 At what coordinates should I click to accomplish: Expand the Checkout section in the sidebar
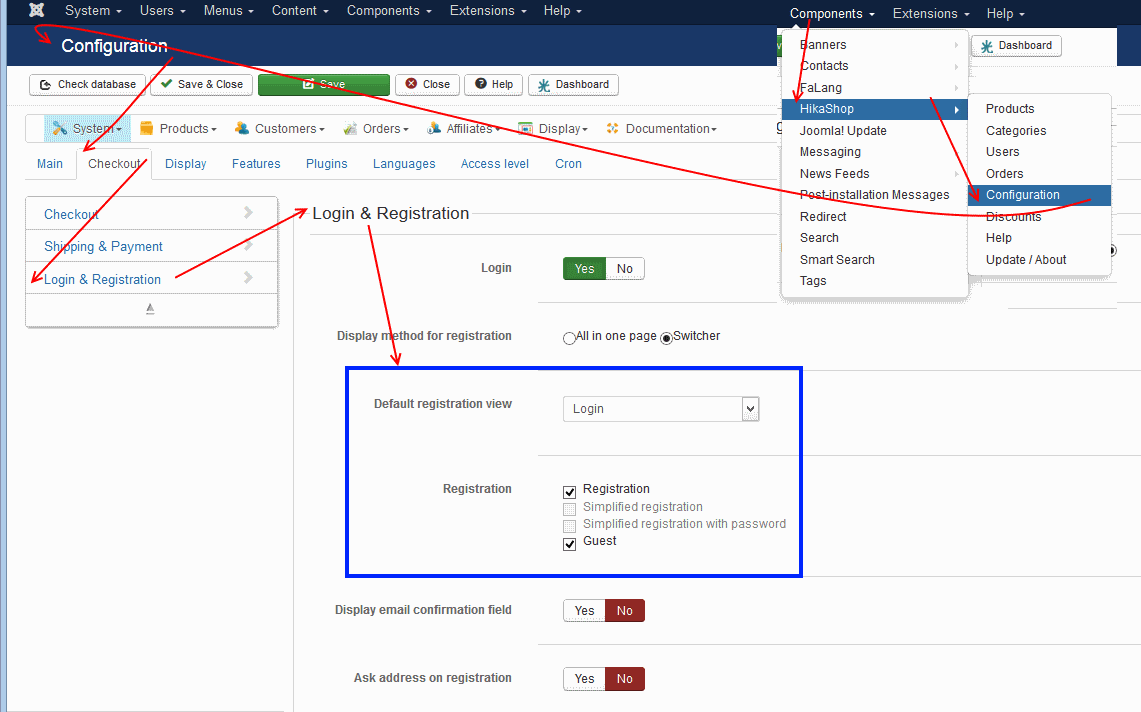[x=151, y=214]
